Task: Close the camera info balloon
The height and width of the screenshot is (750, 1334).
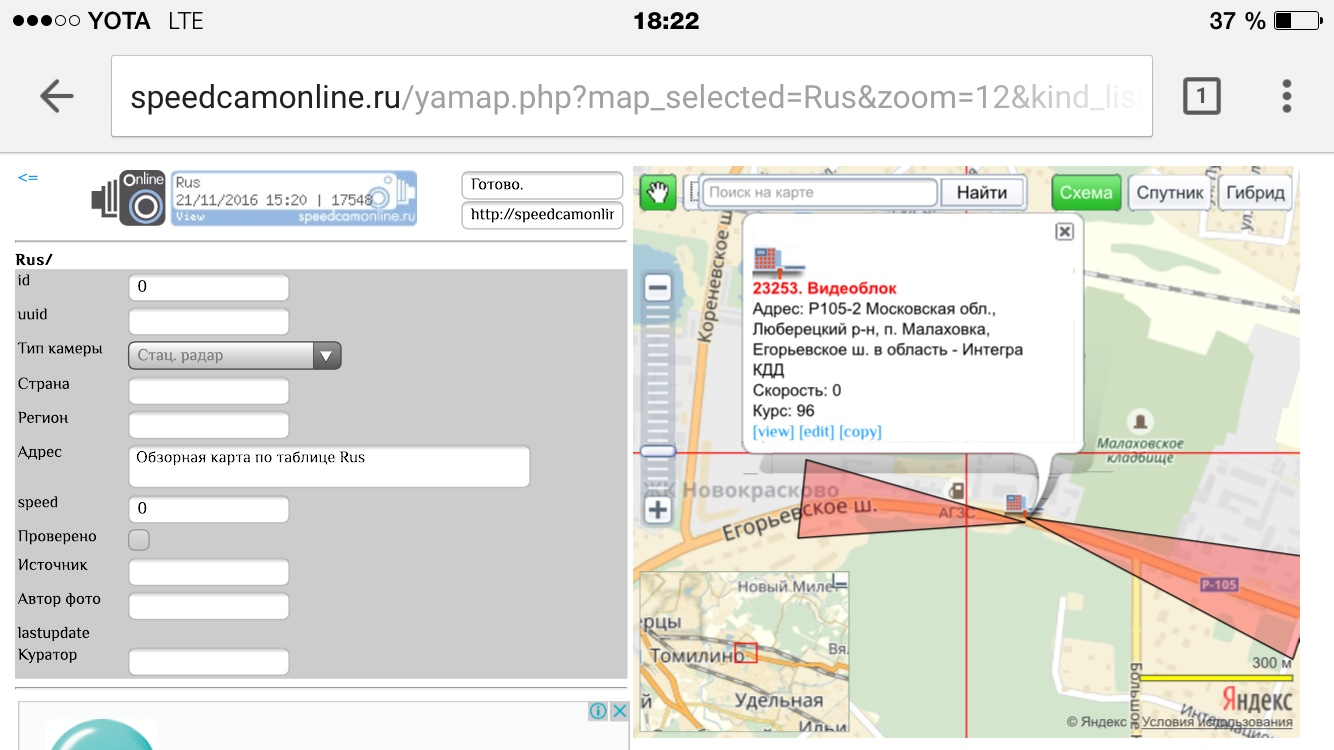Action: 1064,231
